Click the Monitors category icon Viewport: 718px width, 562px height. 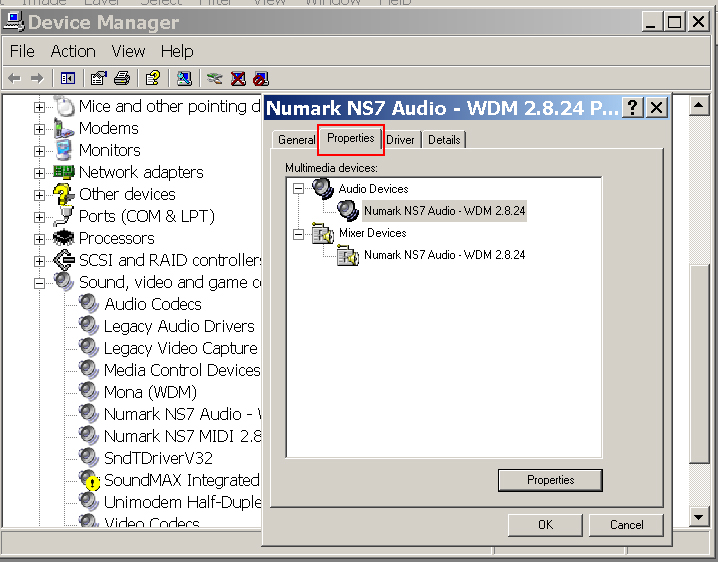[64, 150]
